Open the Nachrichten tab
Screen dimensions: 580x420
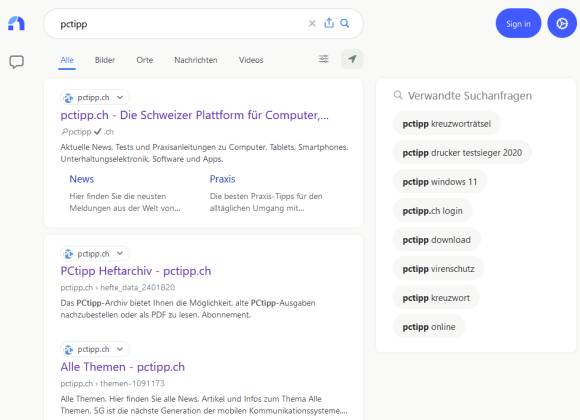point(196,60)
